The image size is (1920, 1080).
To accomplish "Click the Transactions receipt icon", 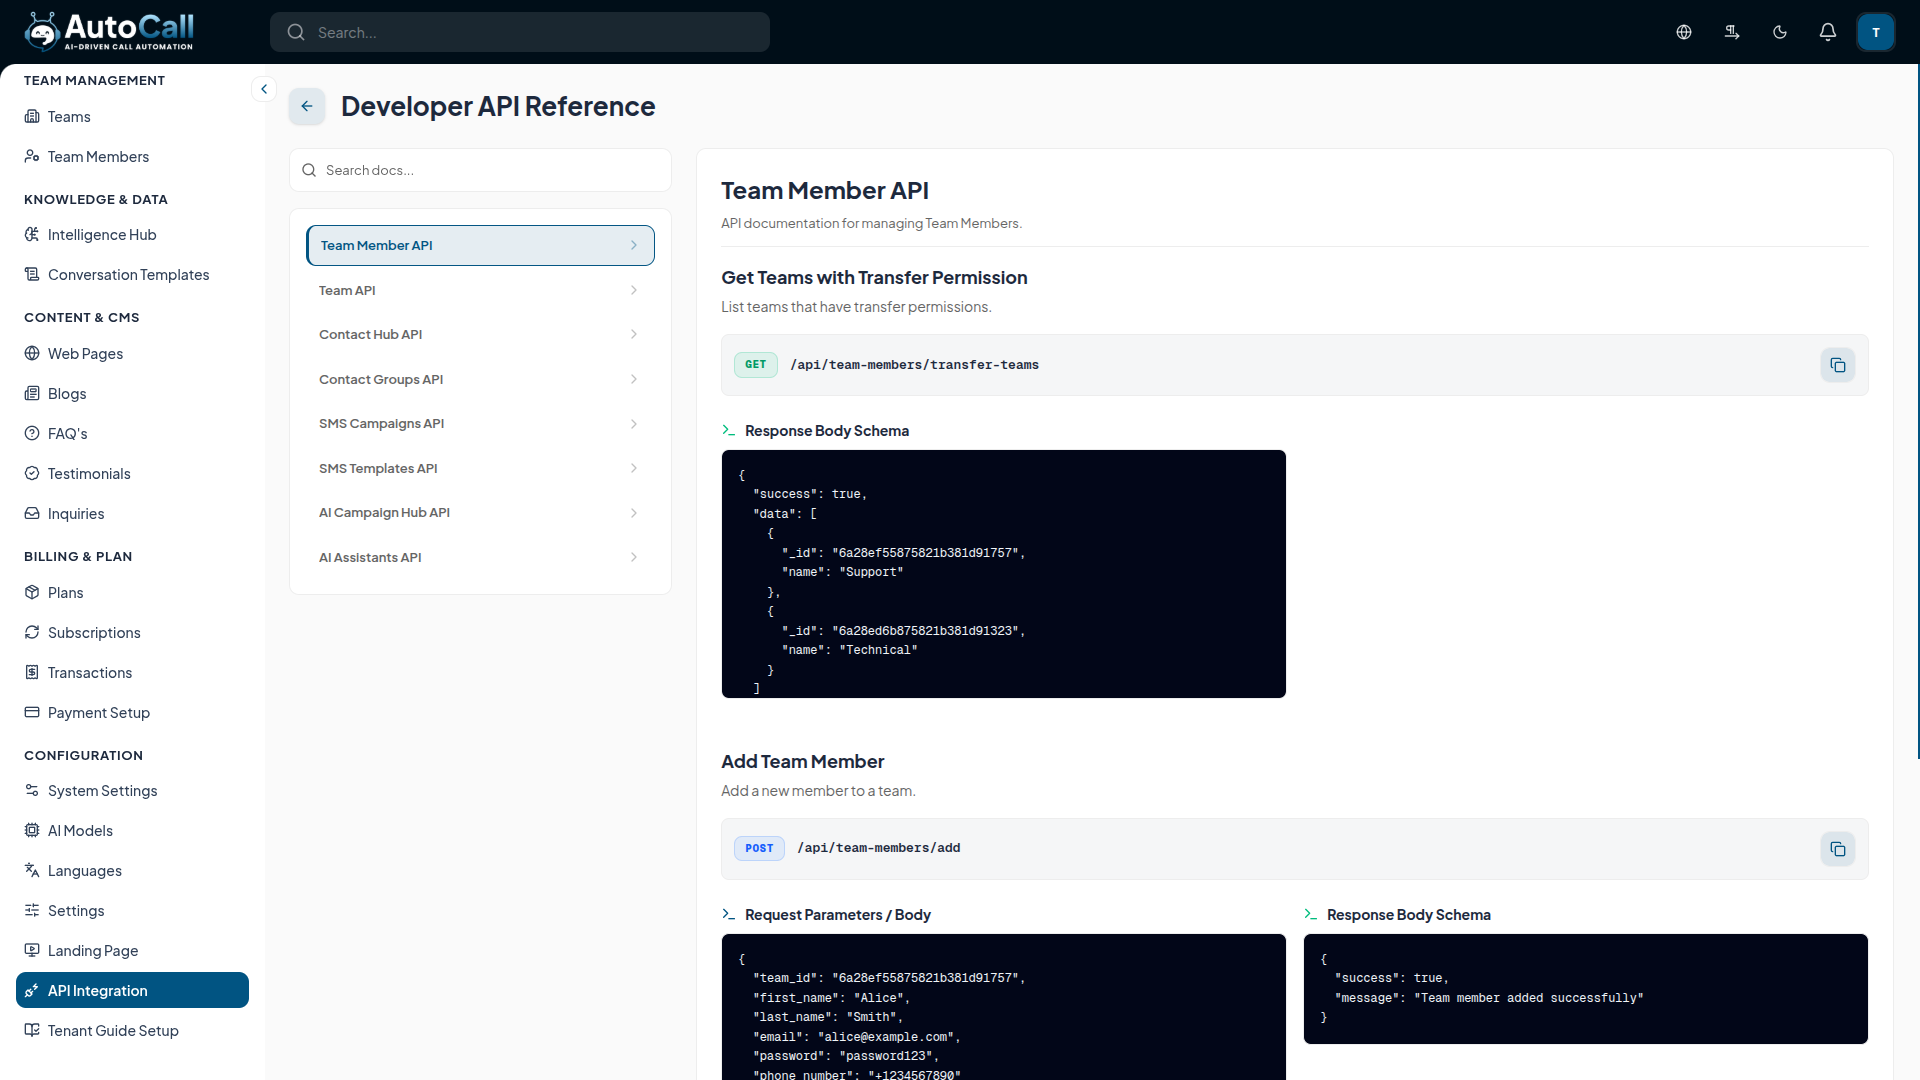I will (x=32, y=673).
